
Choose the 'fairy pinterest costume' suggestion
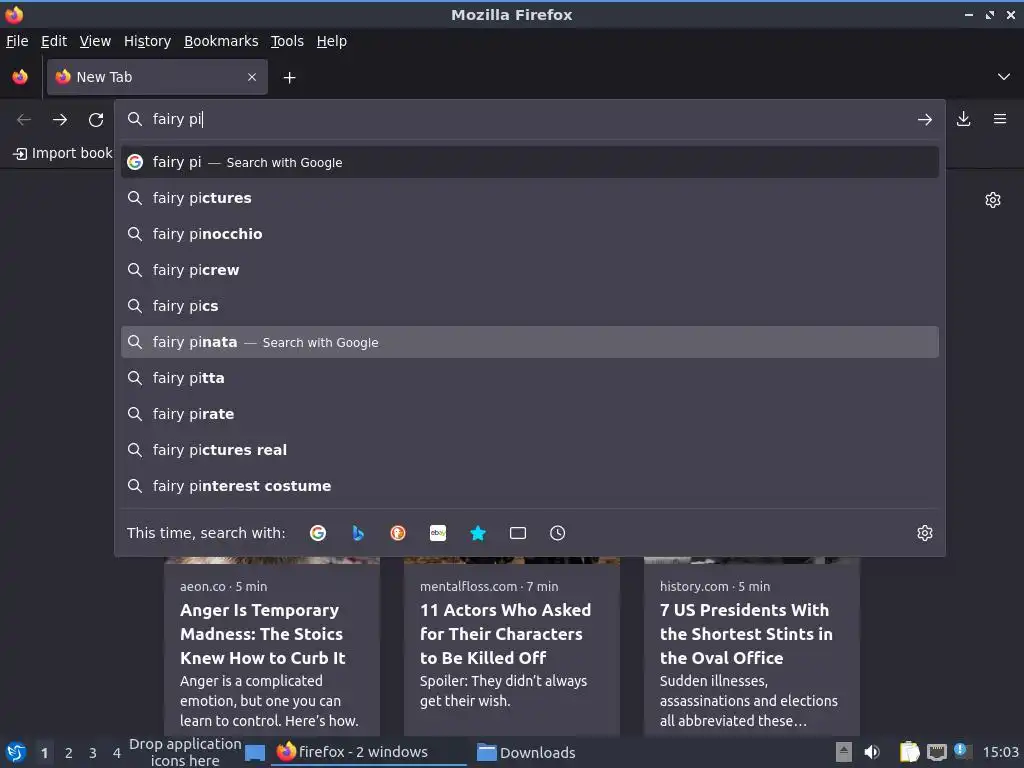click(530, 485)
